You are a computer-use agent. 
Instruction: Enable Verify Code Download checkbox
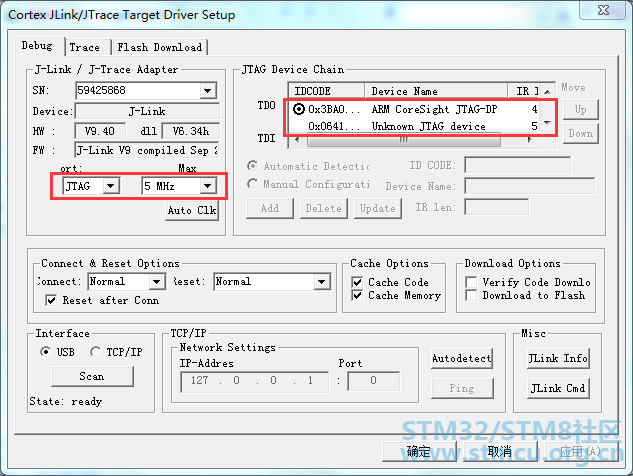pyautogui.click(x=472, y=283)
